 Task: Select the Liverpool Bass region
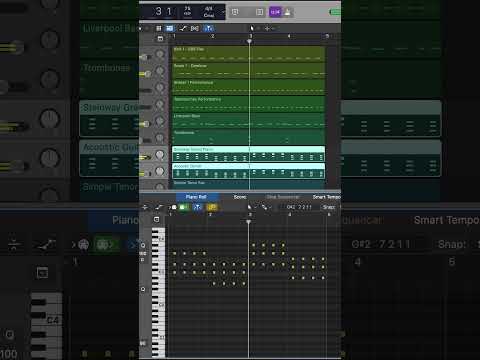point(249,121)
